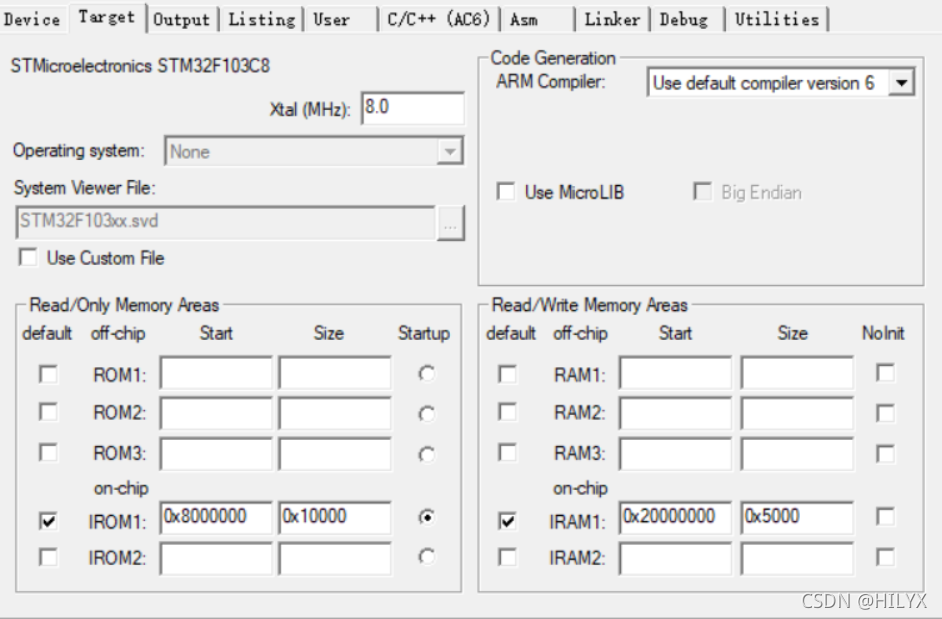The height and width of the screenshot is (619, 942).
Task: Open the Utilities tab
Action: [777, 19]
